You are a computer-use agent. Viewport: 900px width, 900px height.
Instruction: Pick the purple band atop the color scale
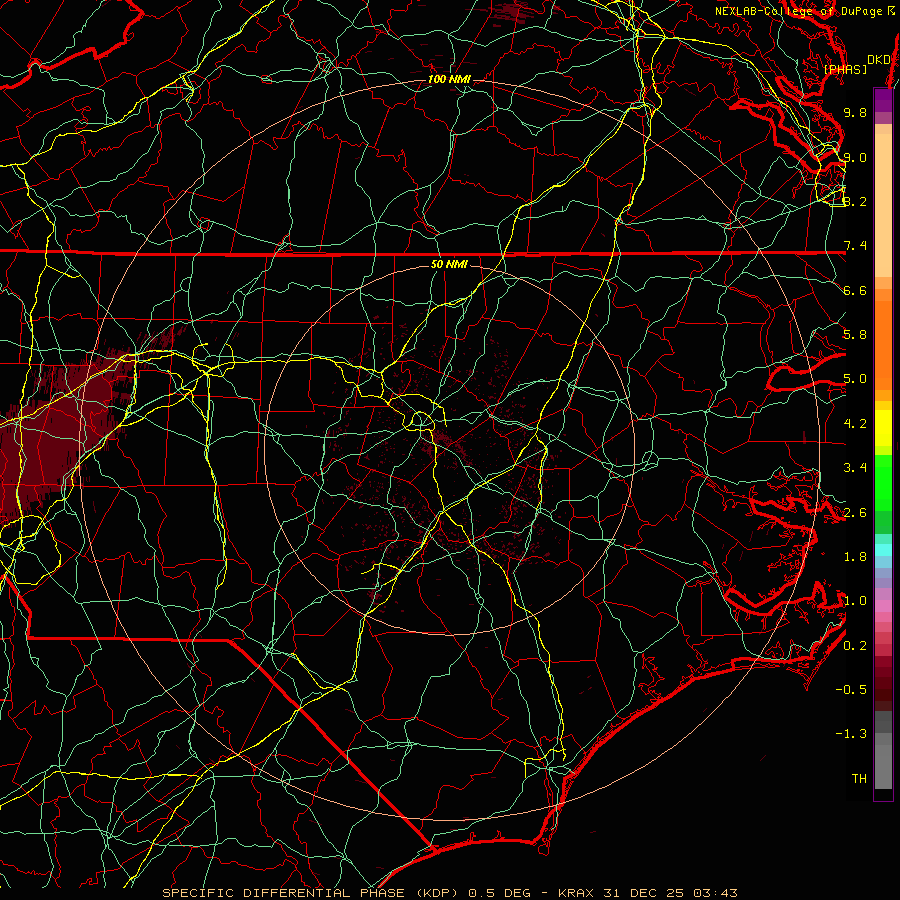883,100
